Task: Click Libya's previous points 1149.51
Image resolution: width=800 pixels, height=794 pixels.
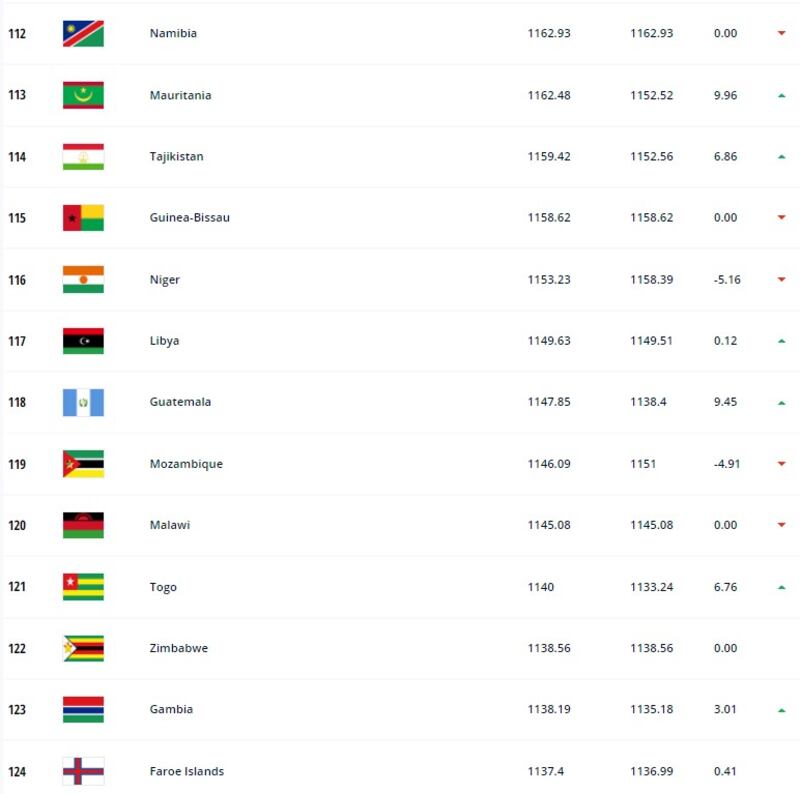Action: coord(652,341)
